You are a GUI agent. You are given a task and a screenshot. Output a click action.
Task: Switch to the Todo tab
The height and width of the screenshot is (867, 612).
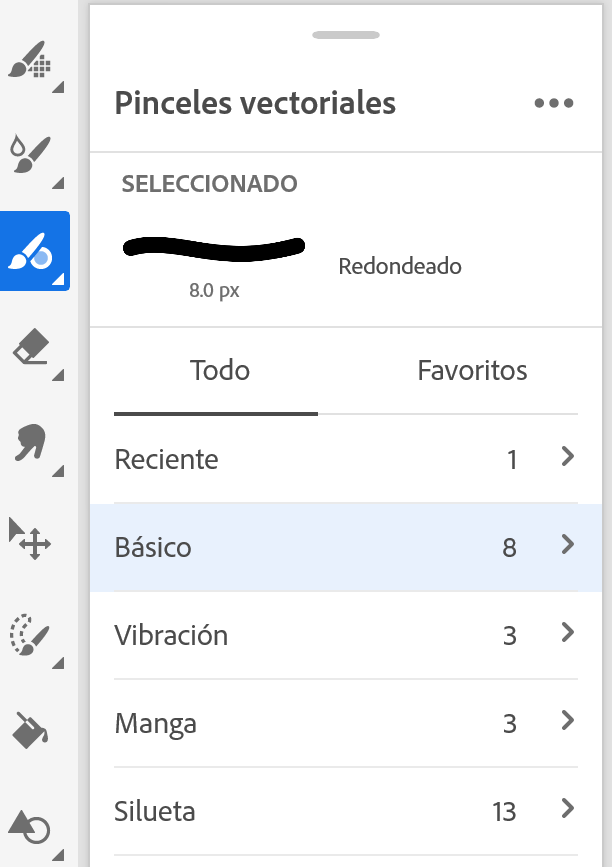coord(219,371)
